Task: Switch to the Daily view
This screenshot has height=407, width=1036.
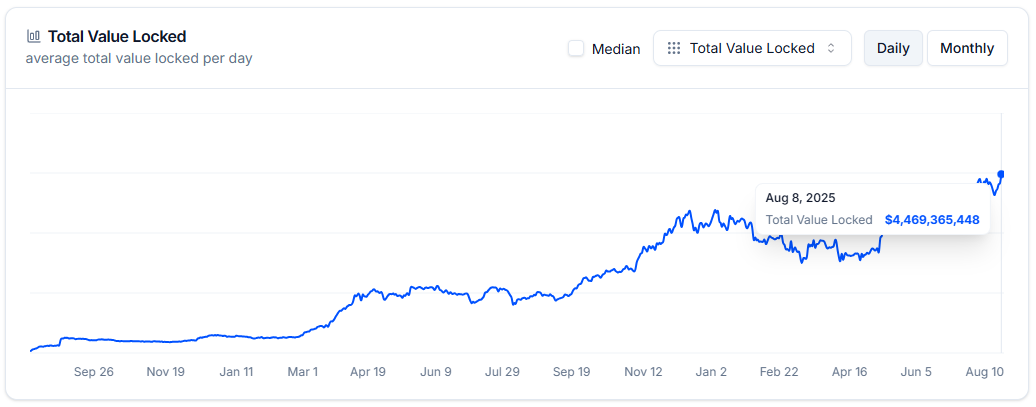Action: tap(892, 48)
